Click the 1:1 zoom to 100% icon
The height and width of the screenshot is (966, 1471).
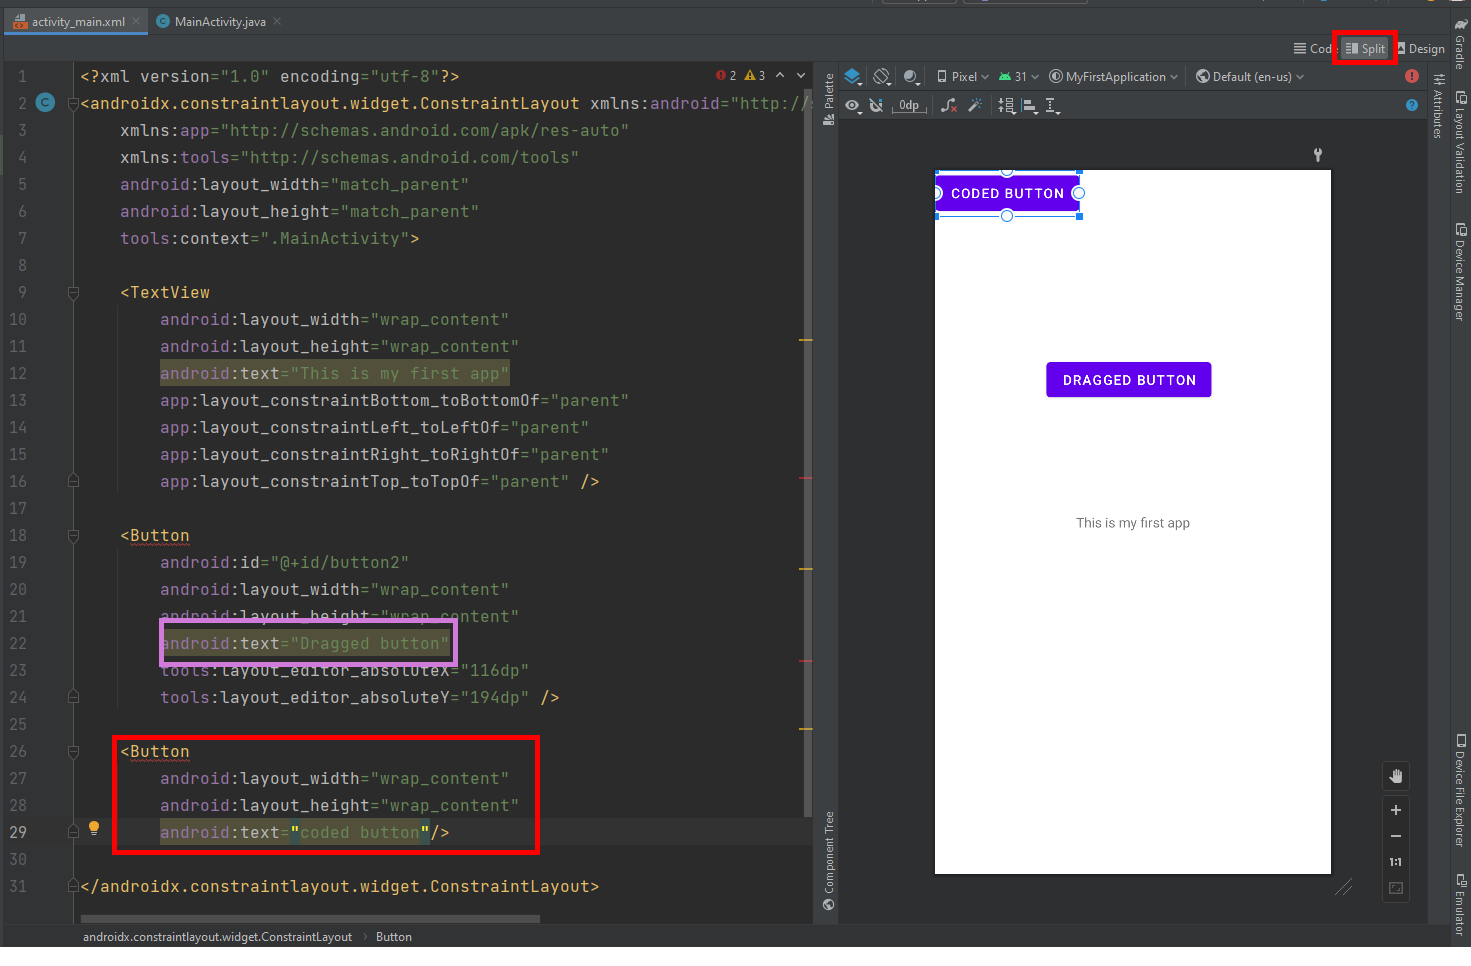1396,862
